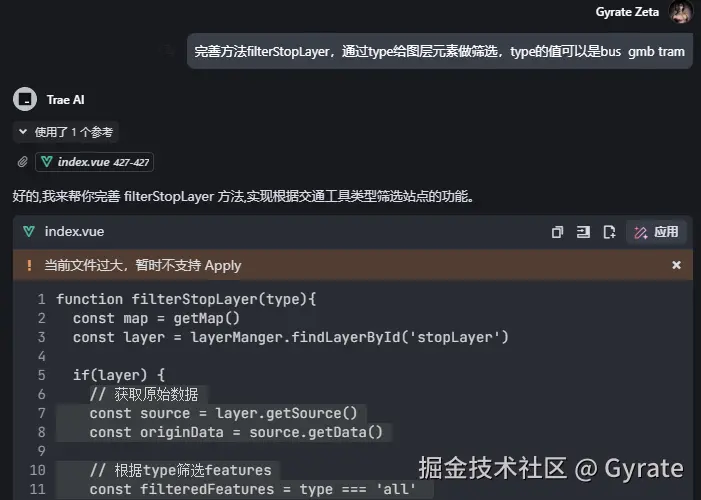Add code to new file icon

609,232
